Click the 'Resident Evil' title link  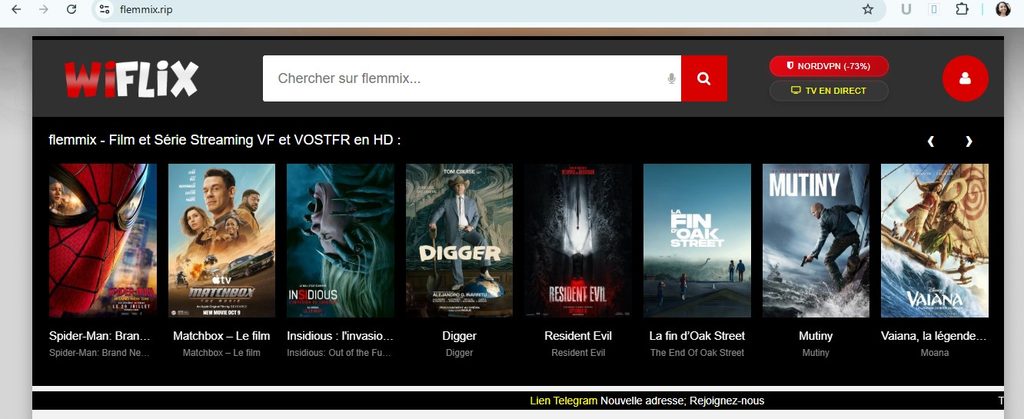pos(578,336)
